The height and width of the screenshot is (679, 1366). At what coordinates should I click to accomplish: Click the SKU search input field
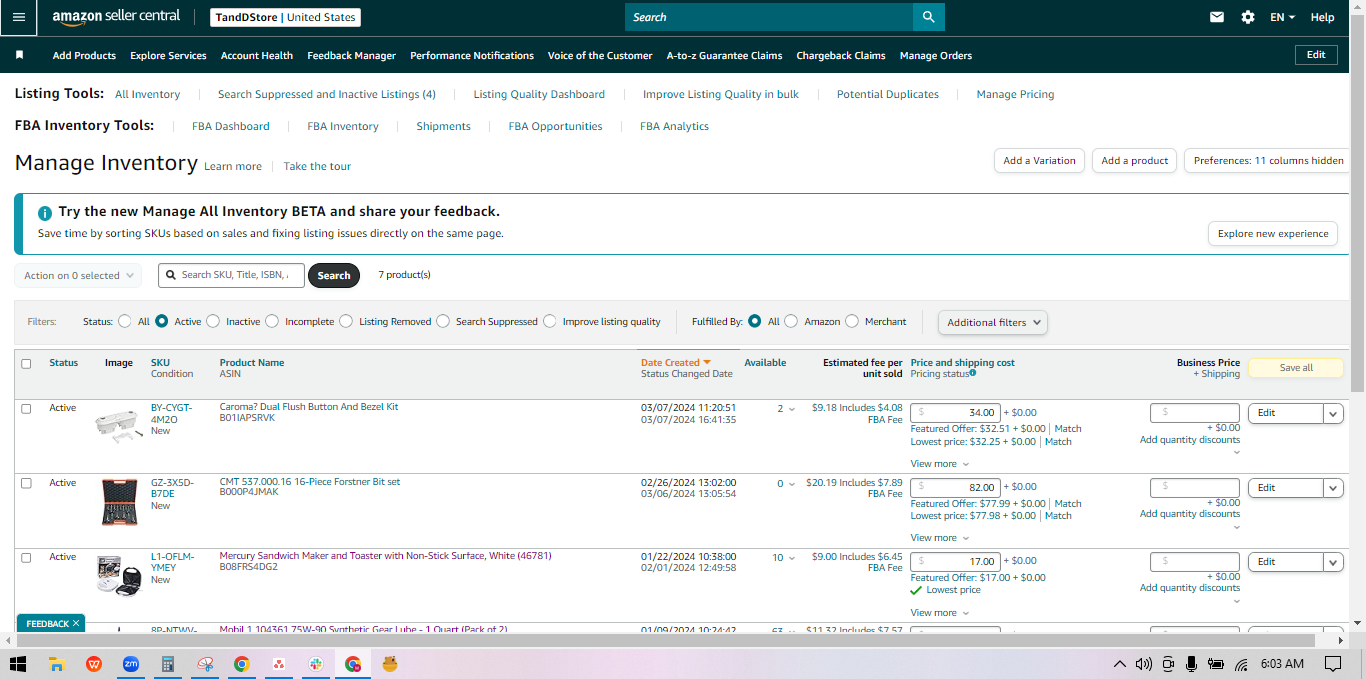[x=231, y=275]
